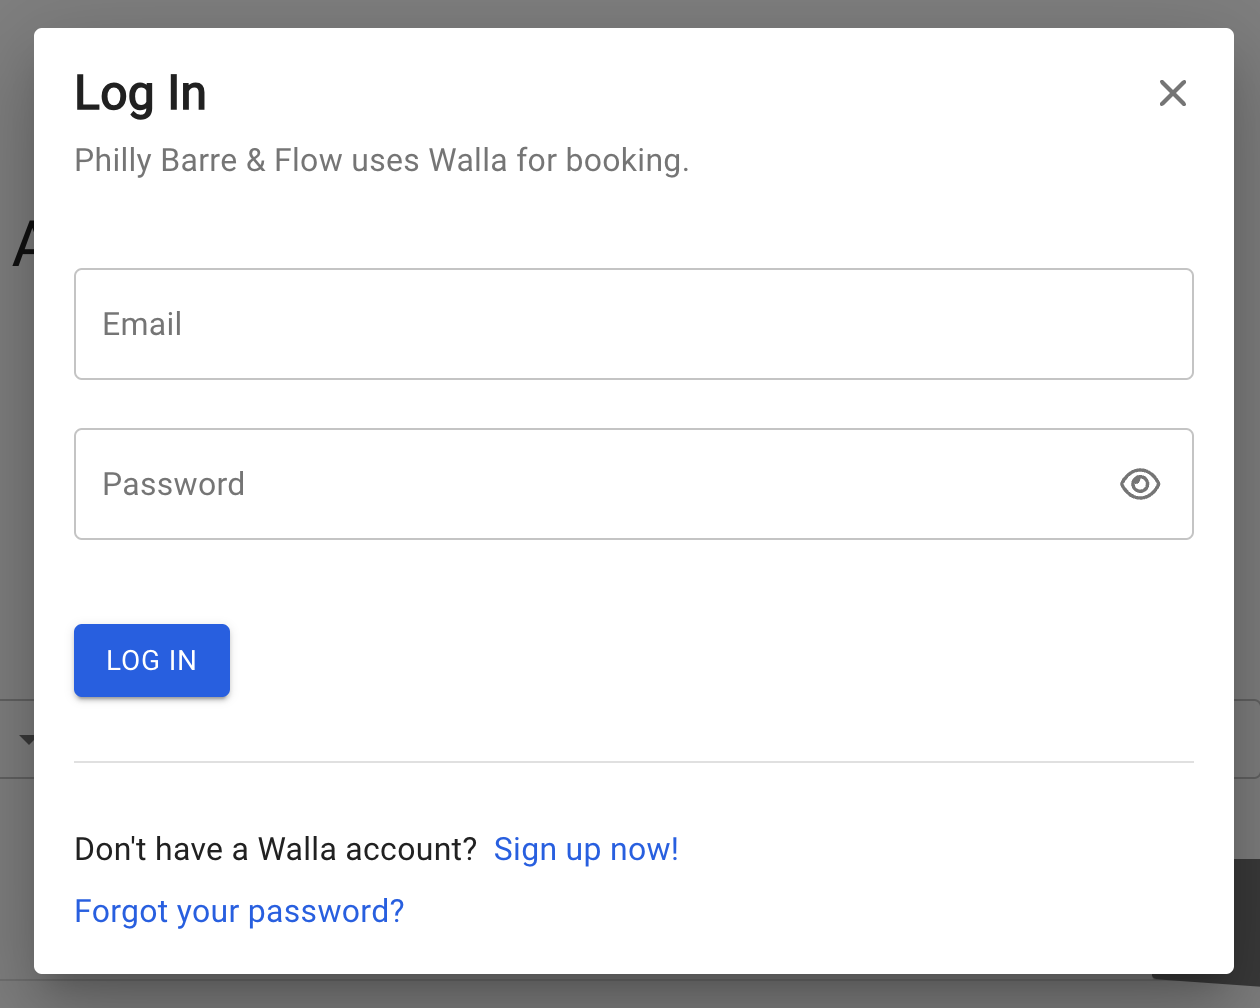Expand the dropdown arrow behind the dialog
Viewport: 1260px width, 1008px height.
tap(27, 740)
